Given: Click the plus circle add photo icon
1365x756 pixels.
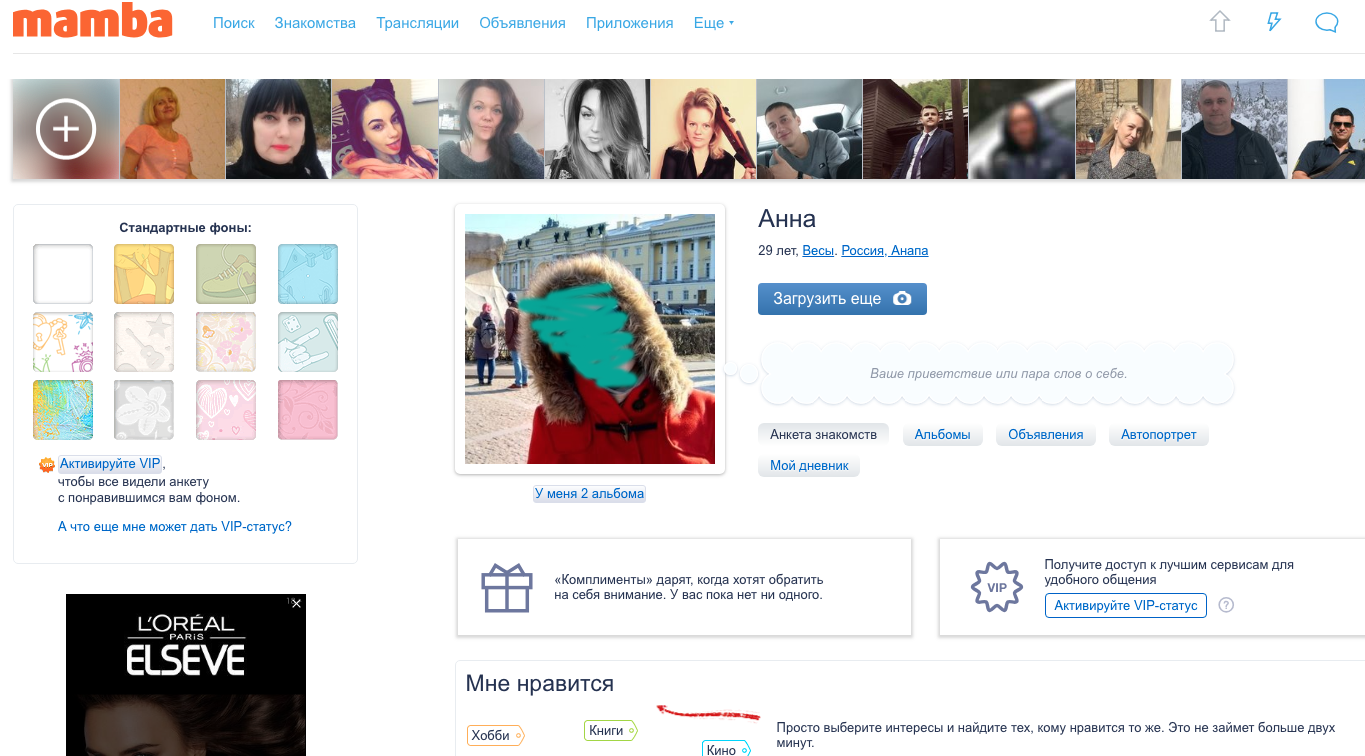Looking at the screenshot, I should (66, 130).
